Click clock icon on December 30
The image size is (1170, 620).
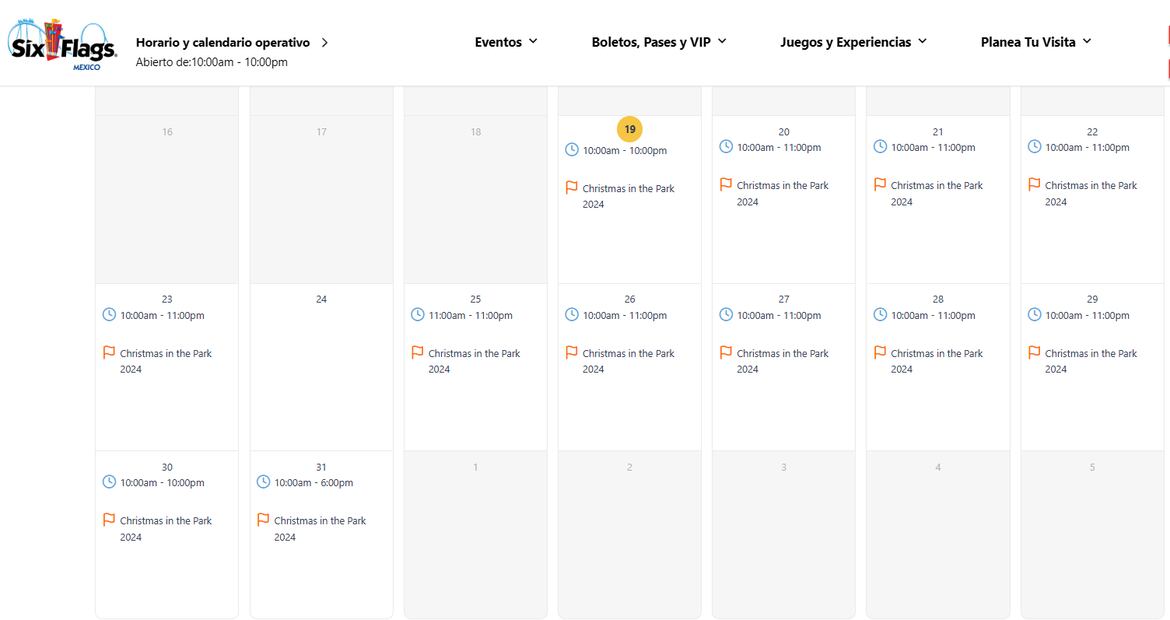(x=110, y=482)
